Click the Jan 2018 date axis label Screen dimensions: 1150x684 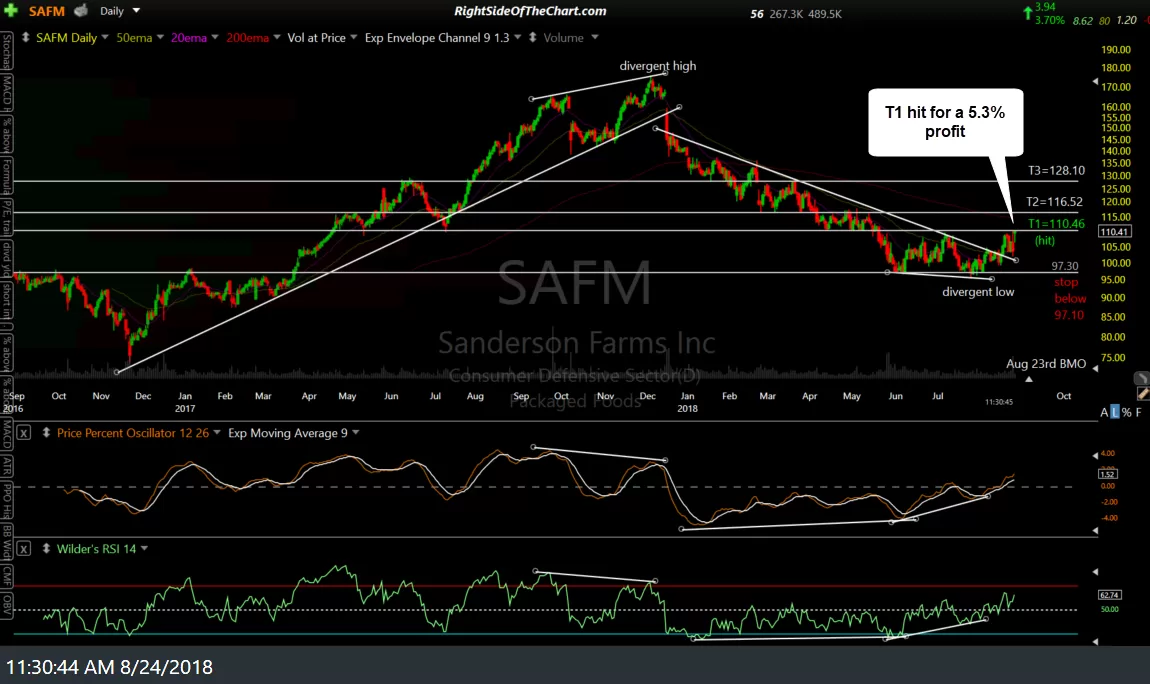[687, 402]
